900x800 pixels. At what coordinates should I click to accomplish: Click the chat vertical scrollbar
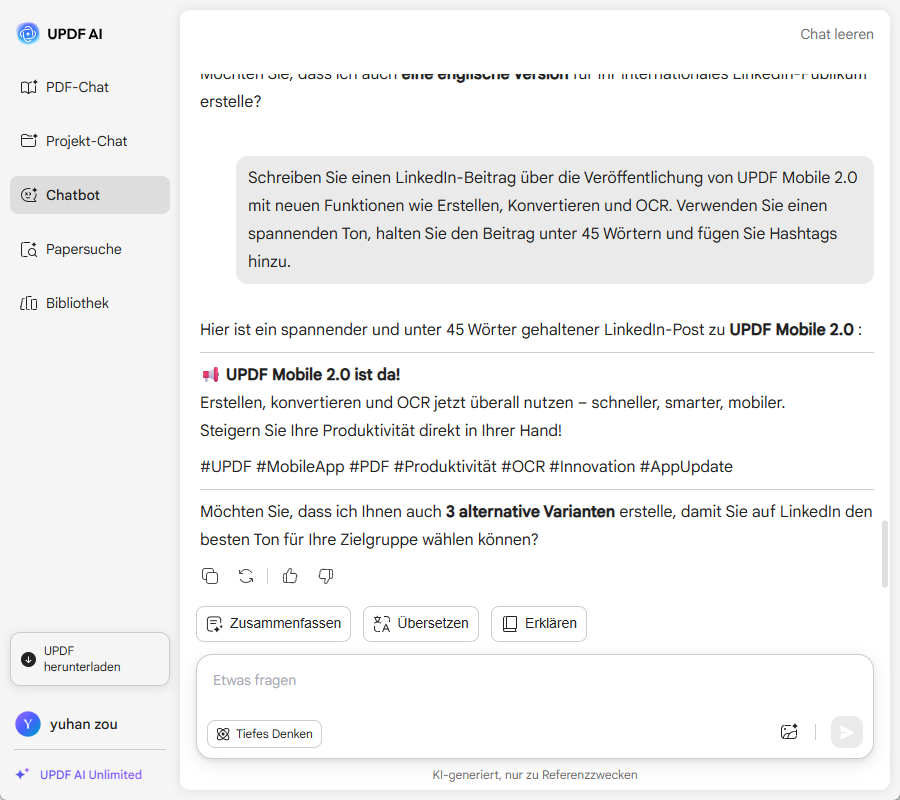point(885,554)
